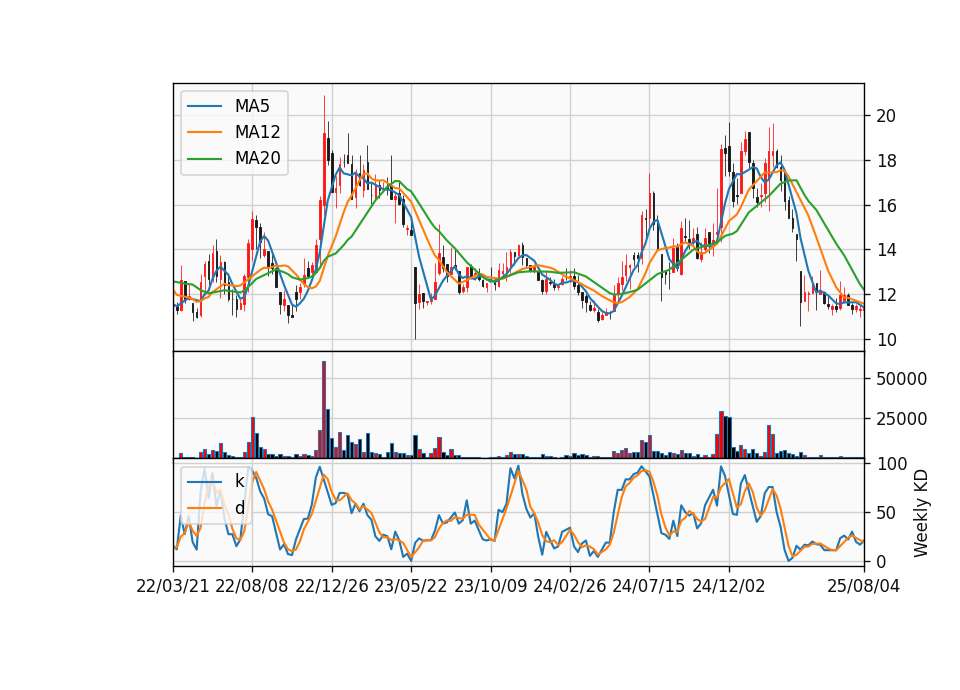Click the price axis value 18
The width and height of the screenshot is (960, 690).
pos(886,160)
